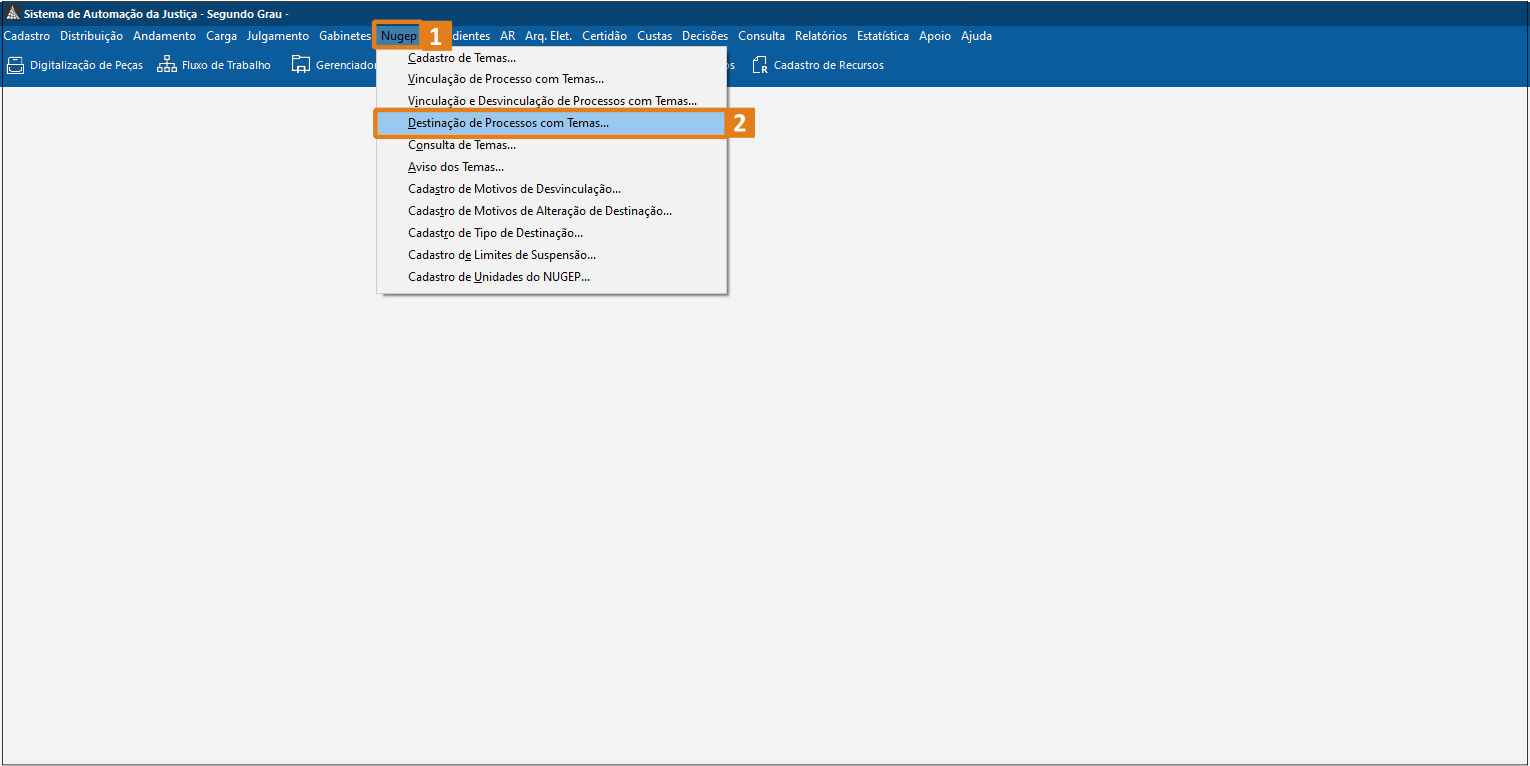Click the application logo in title bar
The width and height of the screenshot is (1530, 766).
click(13, 14)
